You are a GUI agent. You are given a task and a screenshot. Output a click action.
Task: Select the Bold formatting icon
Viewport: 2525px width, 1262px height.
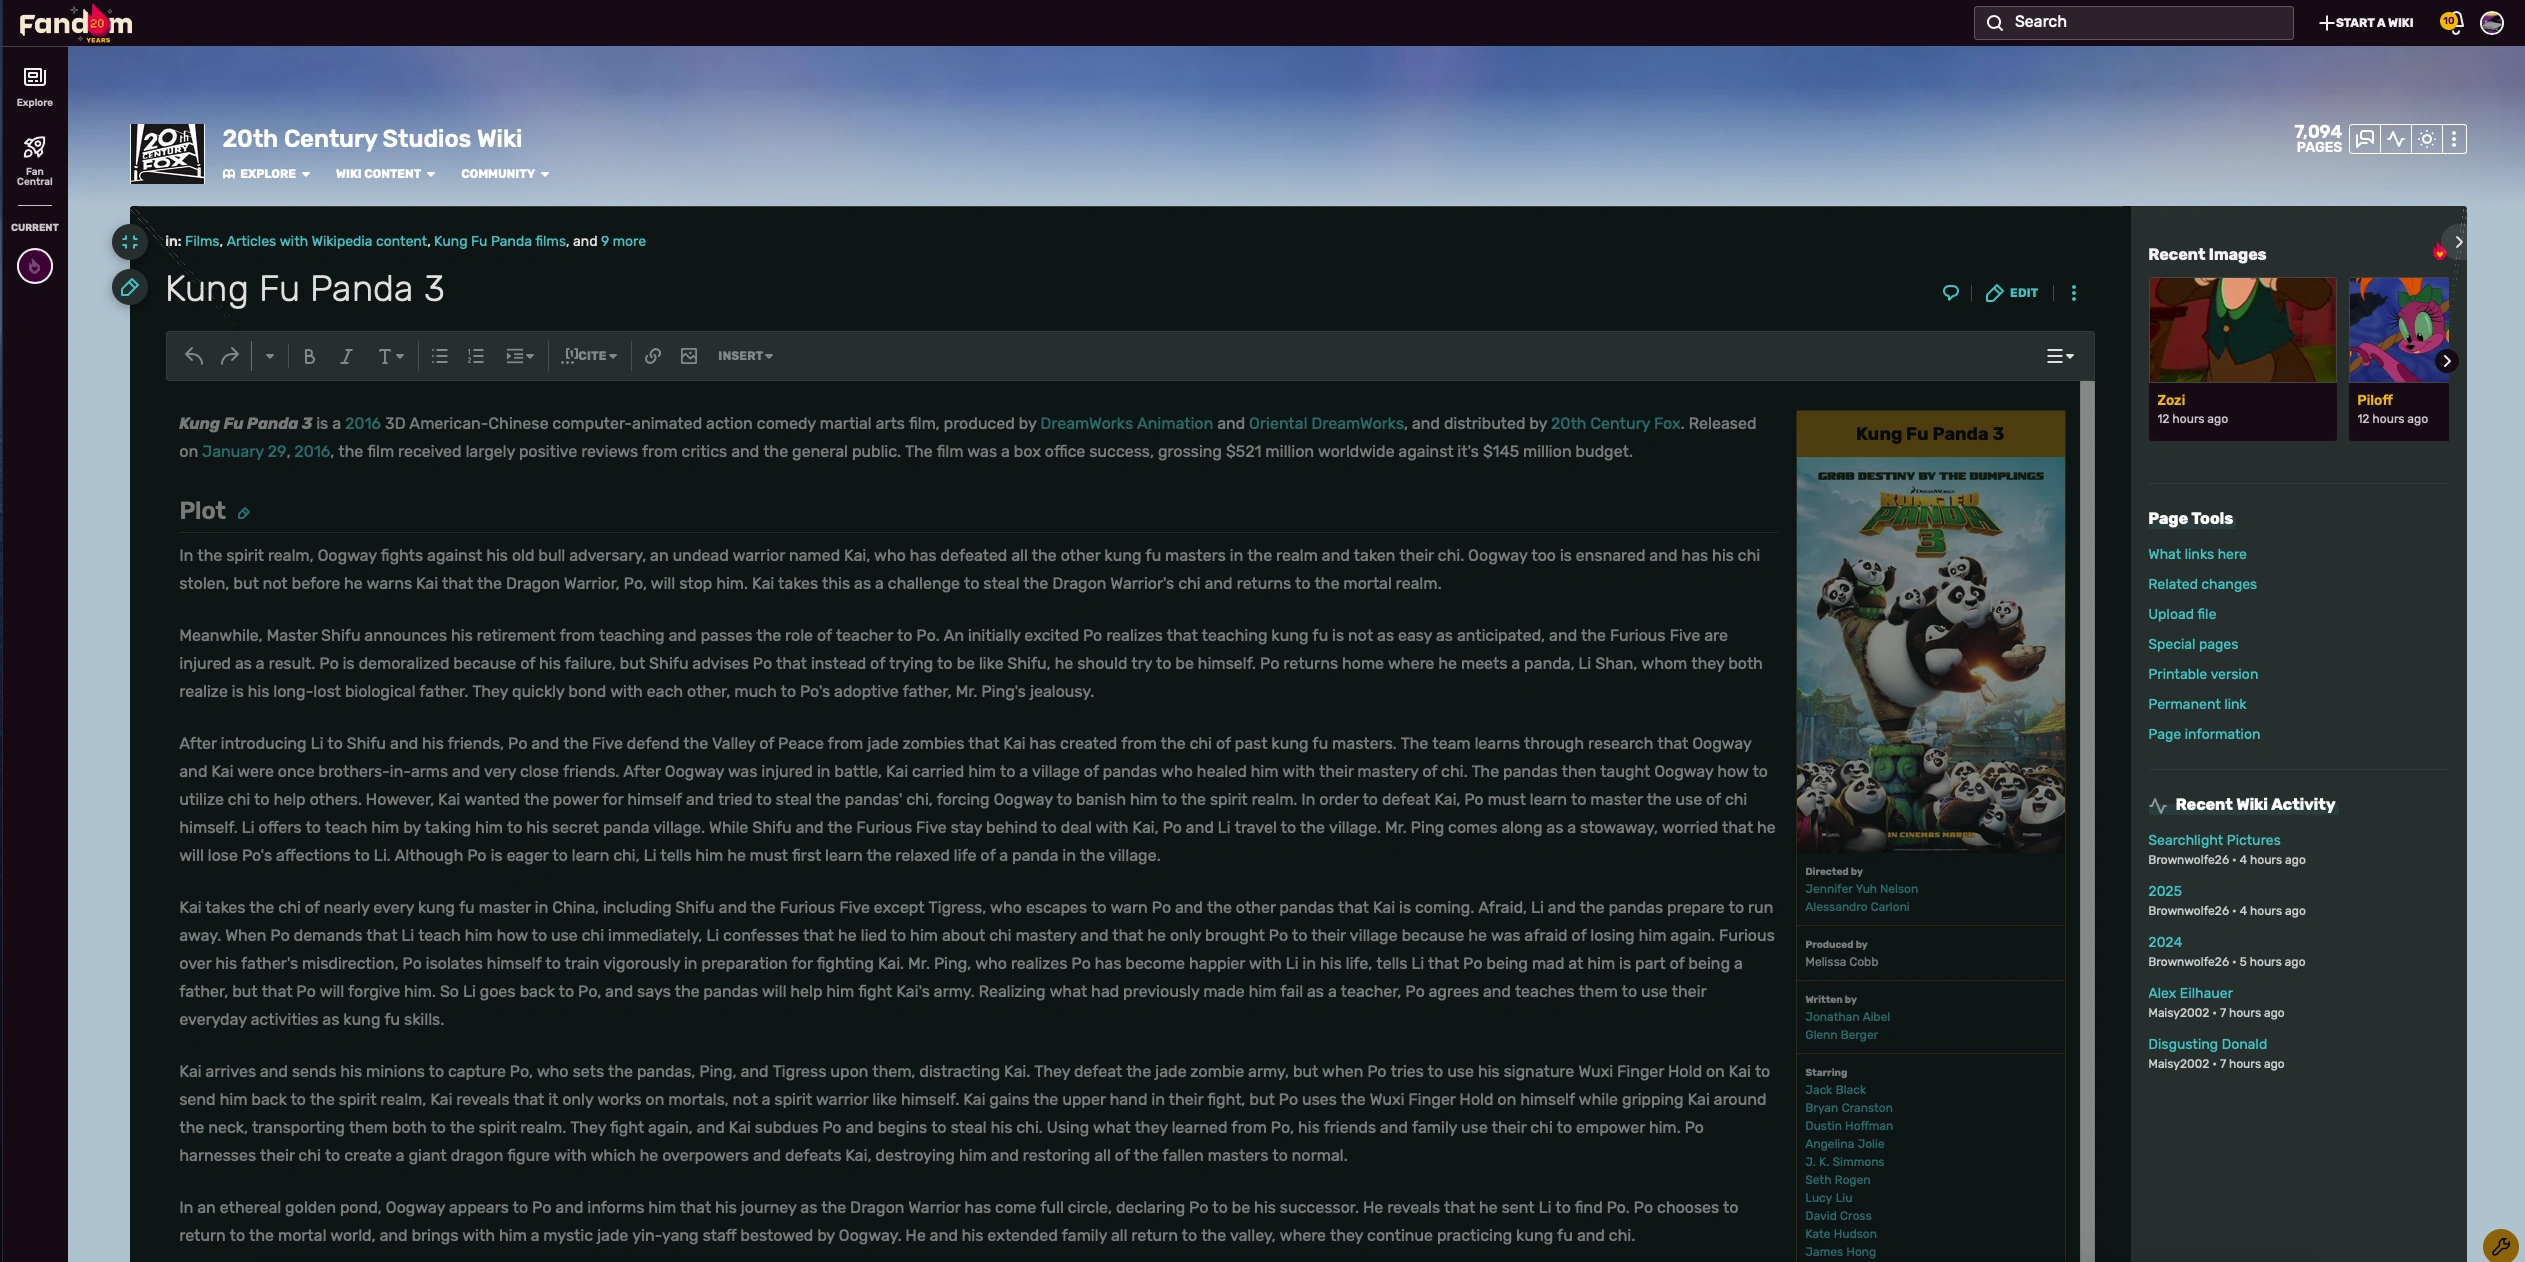click(x=309, y=356)
